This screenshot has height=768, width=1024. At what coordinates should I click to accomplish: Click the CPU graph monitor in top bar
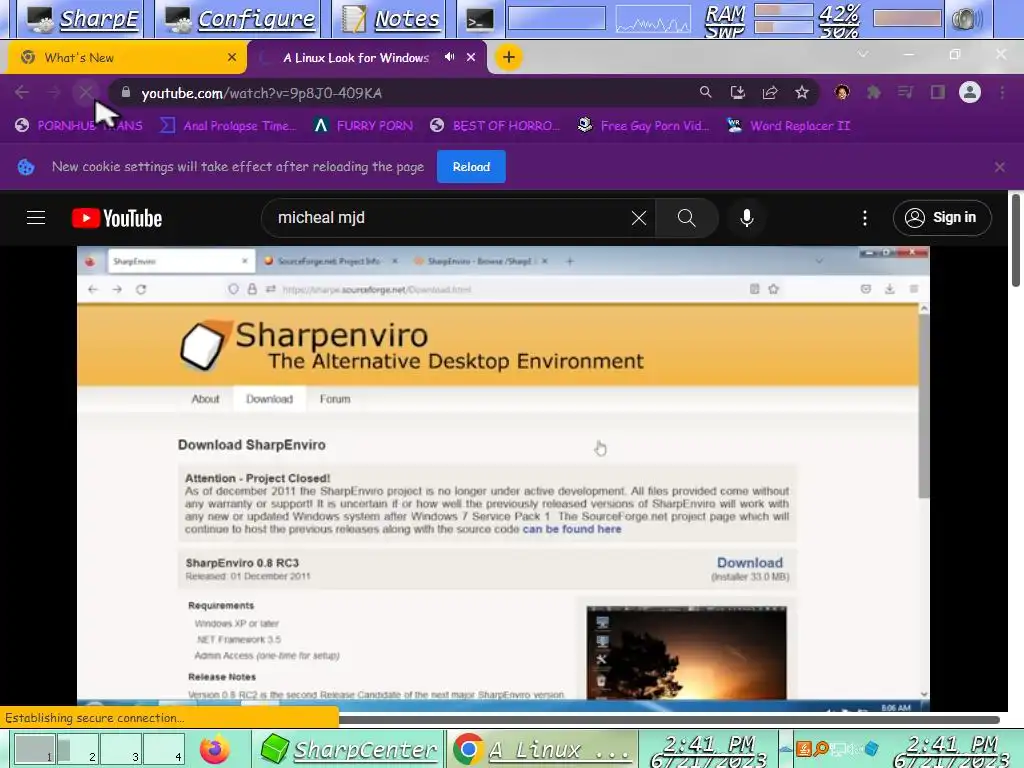[652, 20]
